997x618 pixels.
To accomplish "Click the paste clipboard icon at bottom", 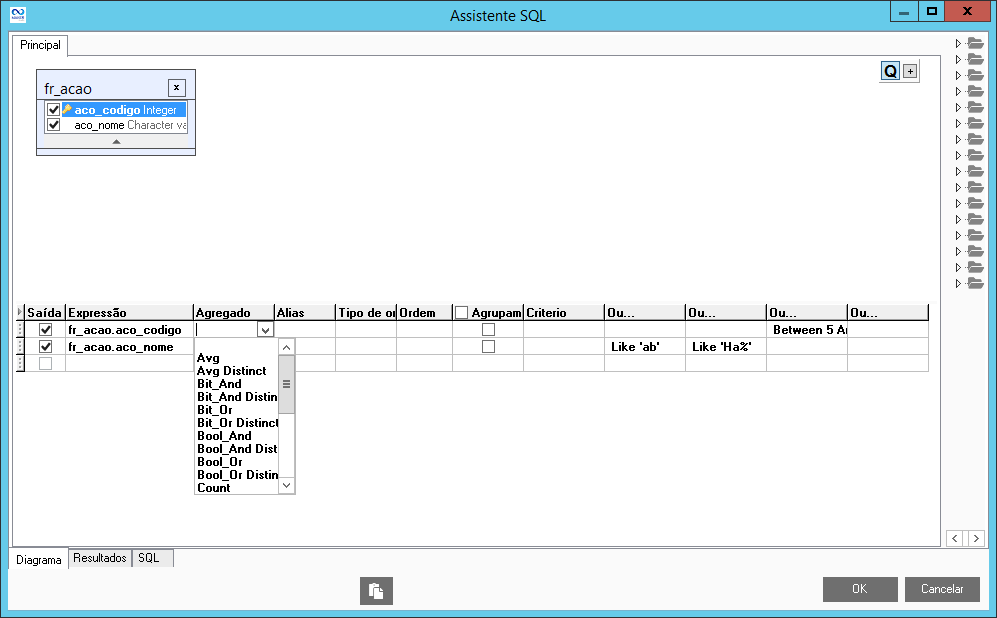I will [x=376, y=591].
